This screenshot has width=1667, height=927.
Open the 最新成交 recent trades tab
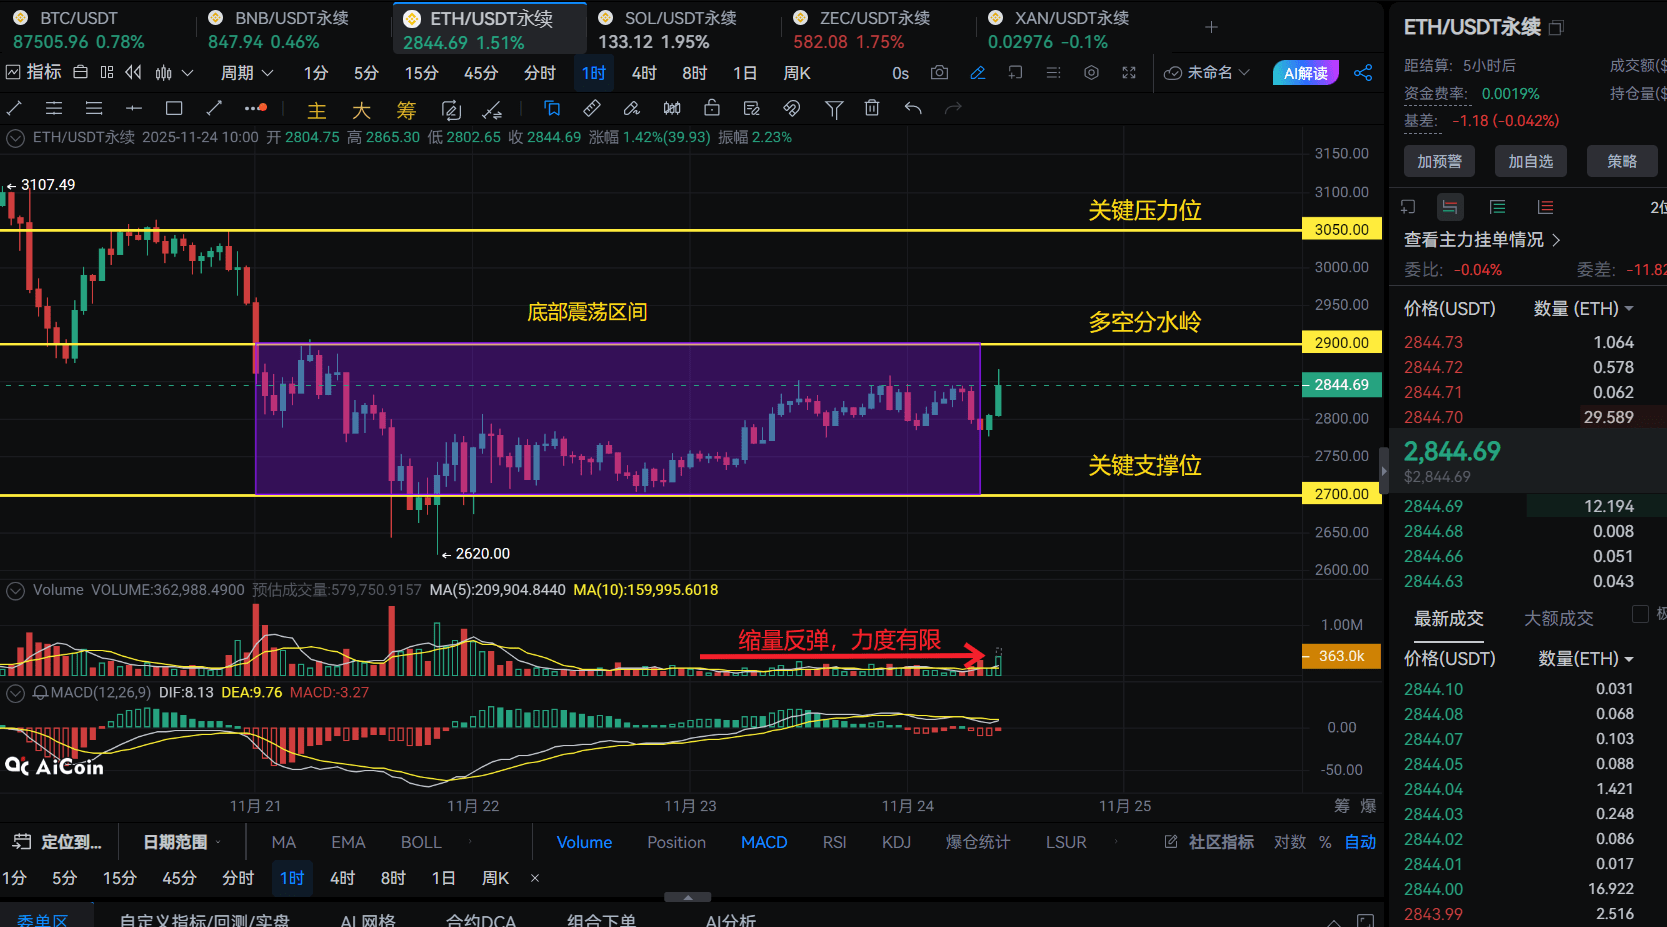coord(1448,619)
